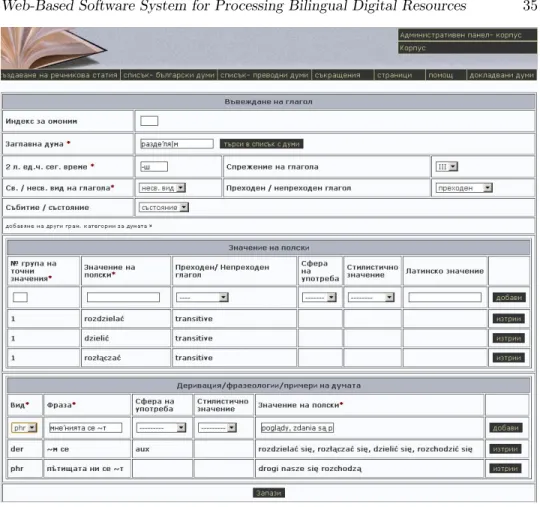
Task: Open Преходен/Непреходен dropdown in meanings table
Action: pos(202,297)
